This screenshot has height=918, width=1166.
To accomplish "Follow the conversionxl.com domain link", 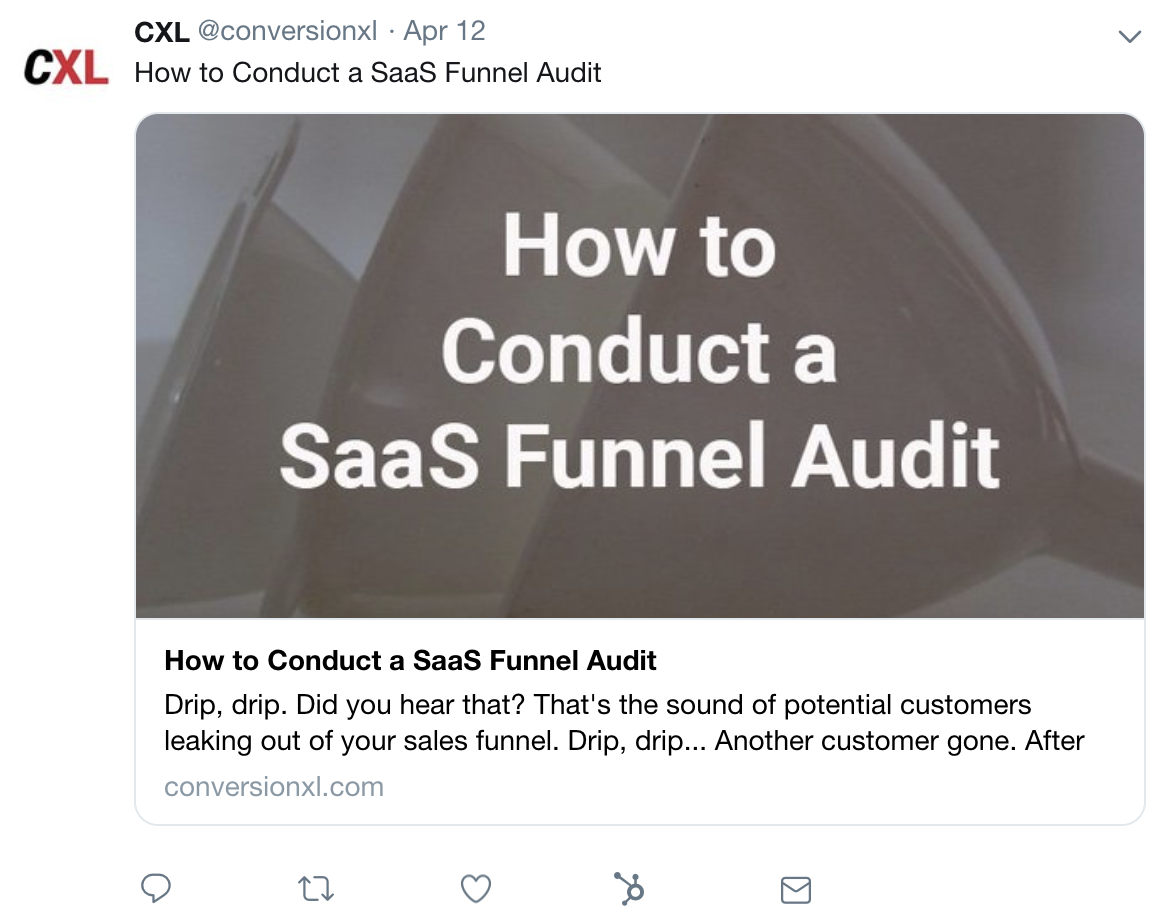I will pyautogui.click(x=274, y=787).
